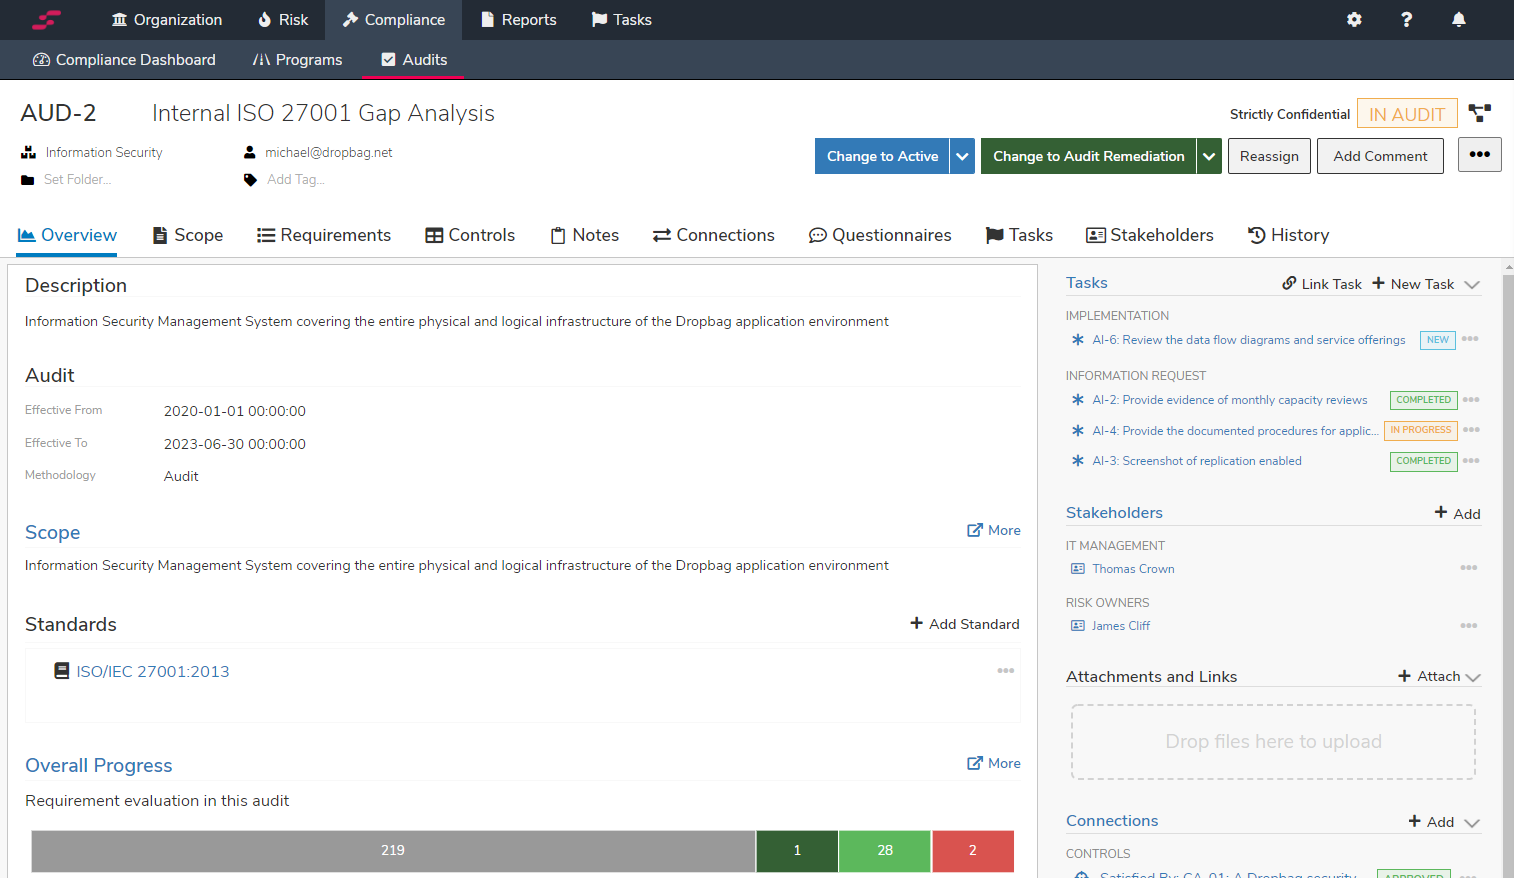Switch to the Questionnaires tab
This screenshot has height=878, width=1514.
(x=880, y=235)
